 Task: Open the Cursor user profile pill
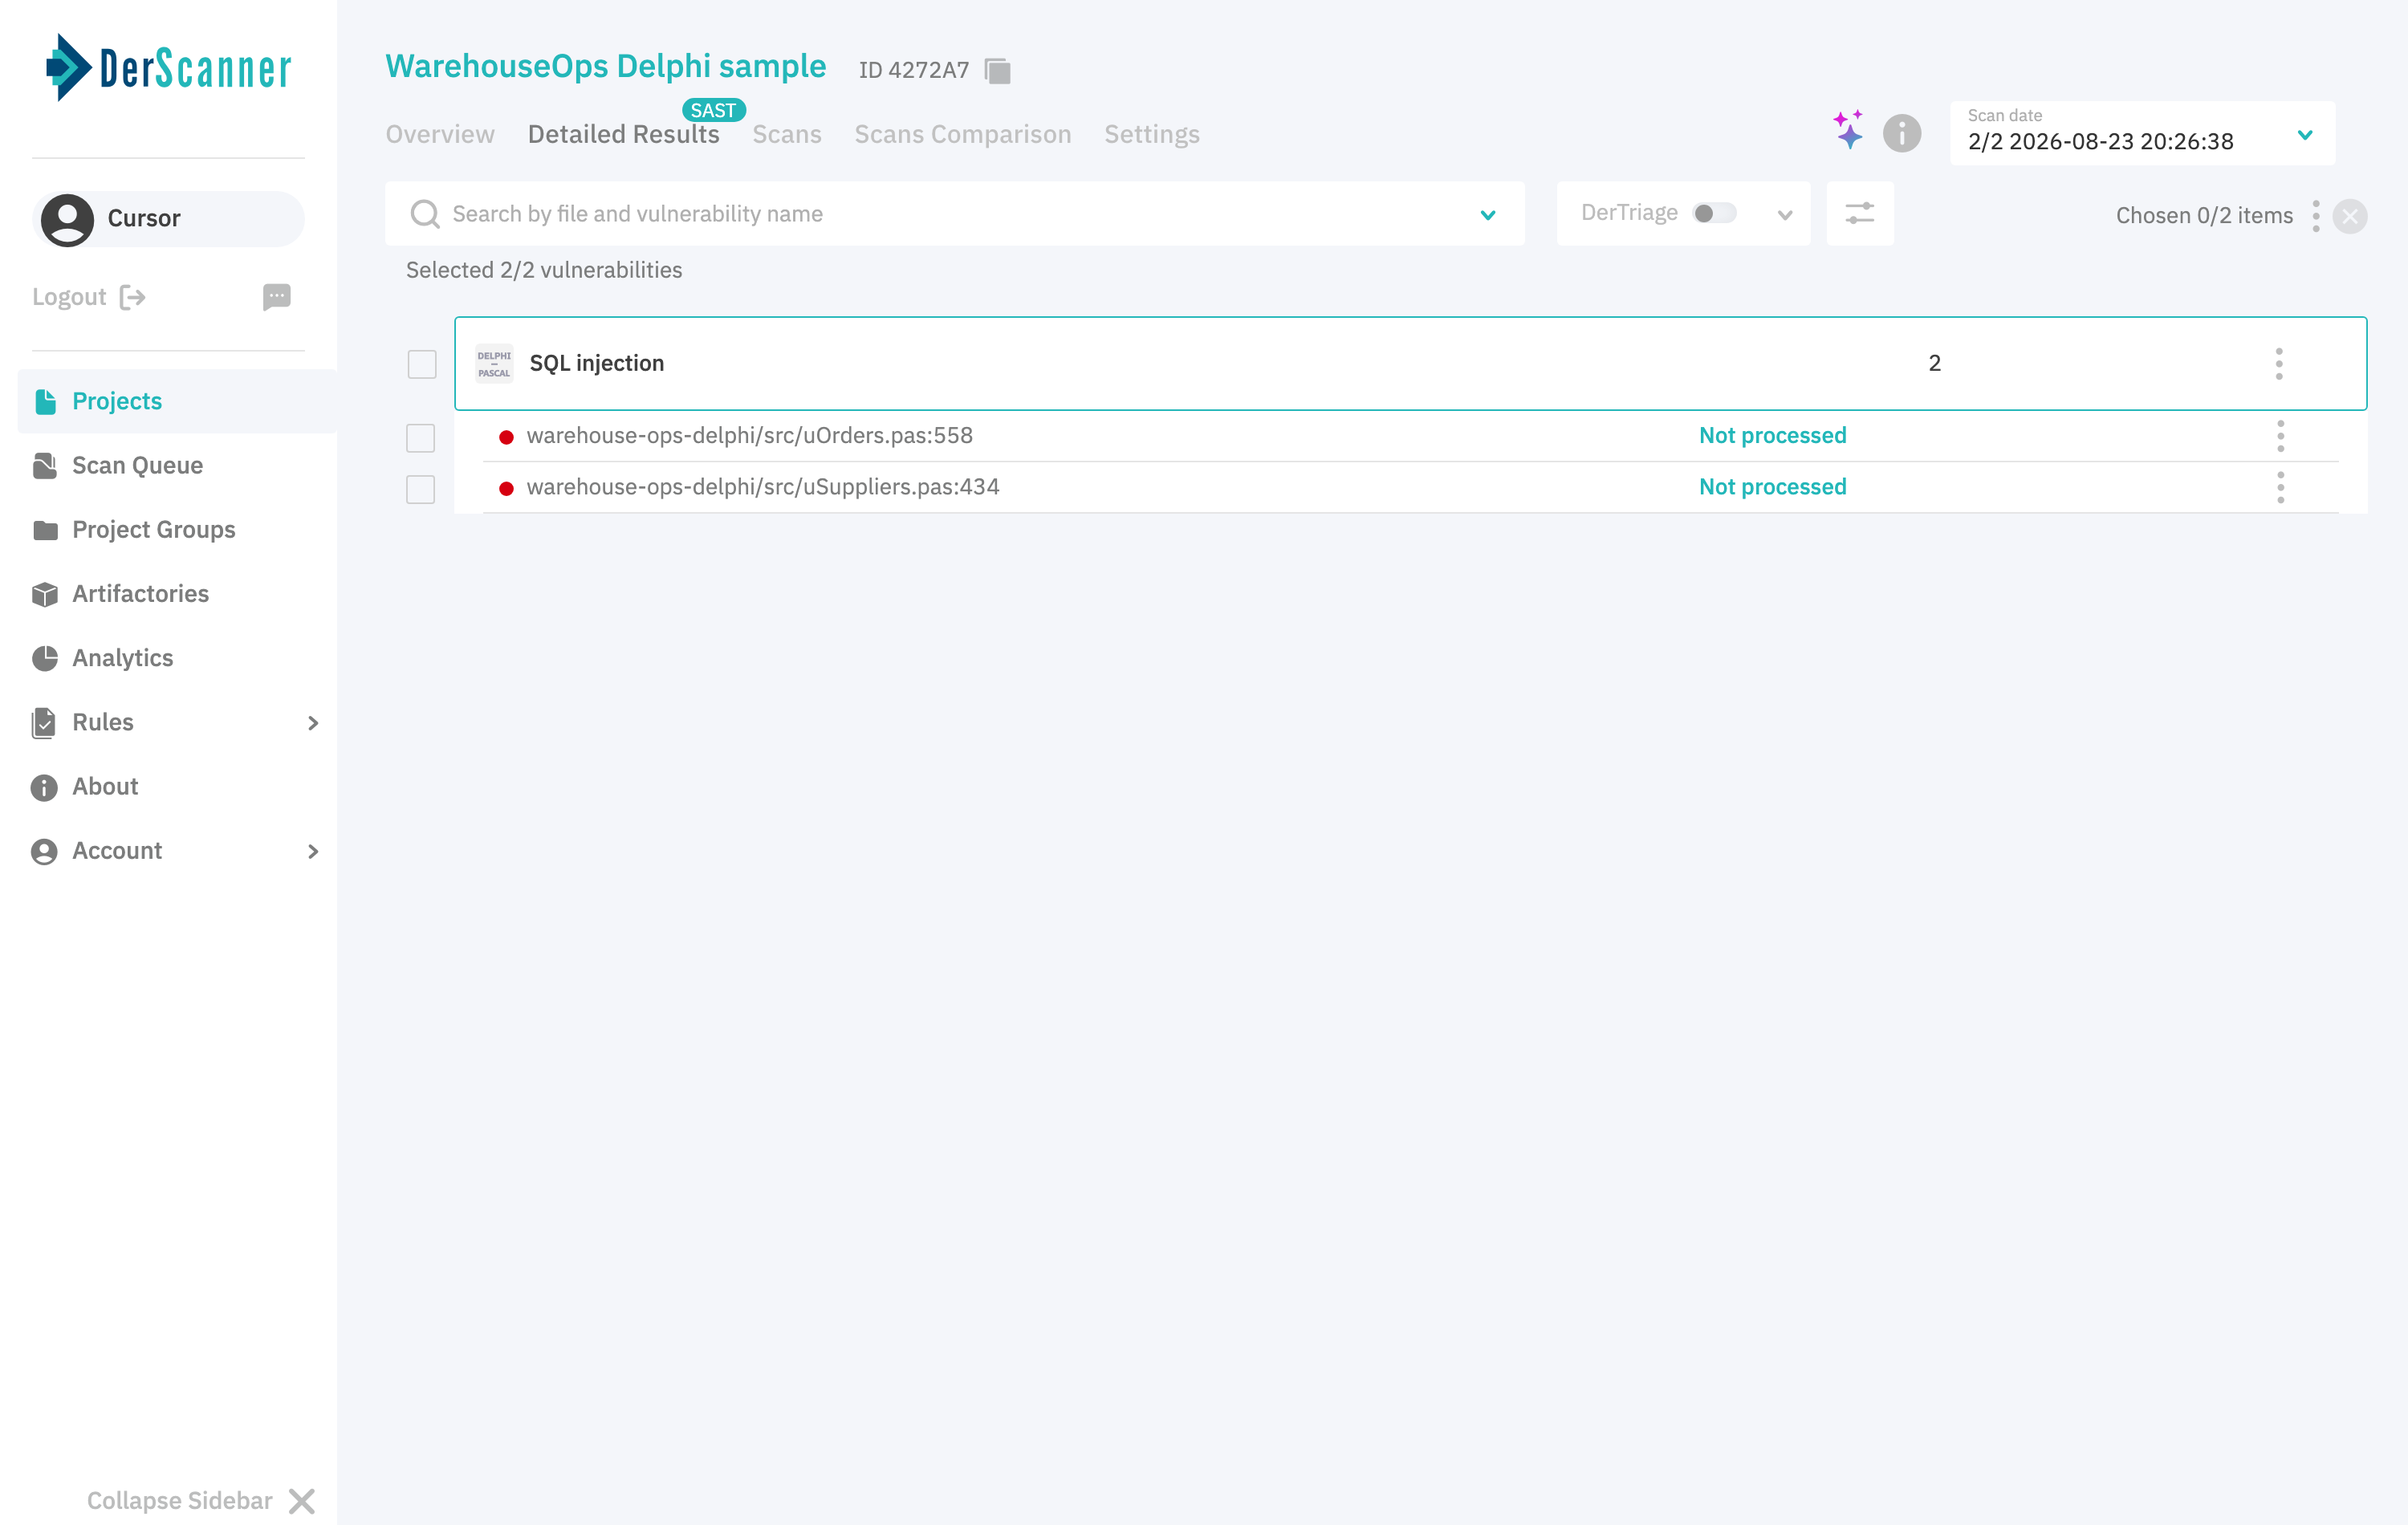[x=168, y=219]
